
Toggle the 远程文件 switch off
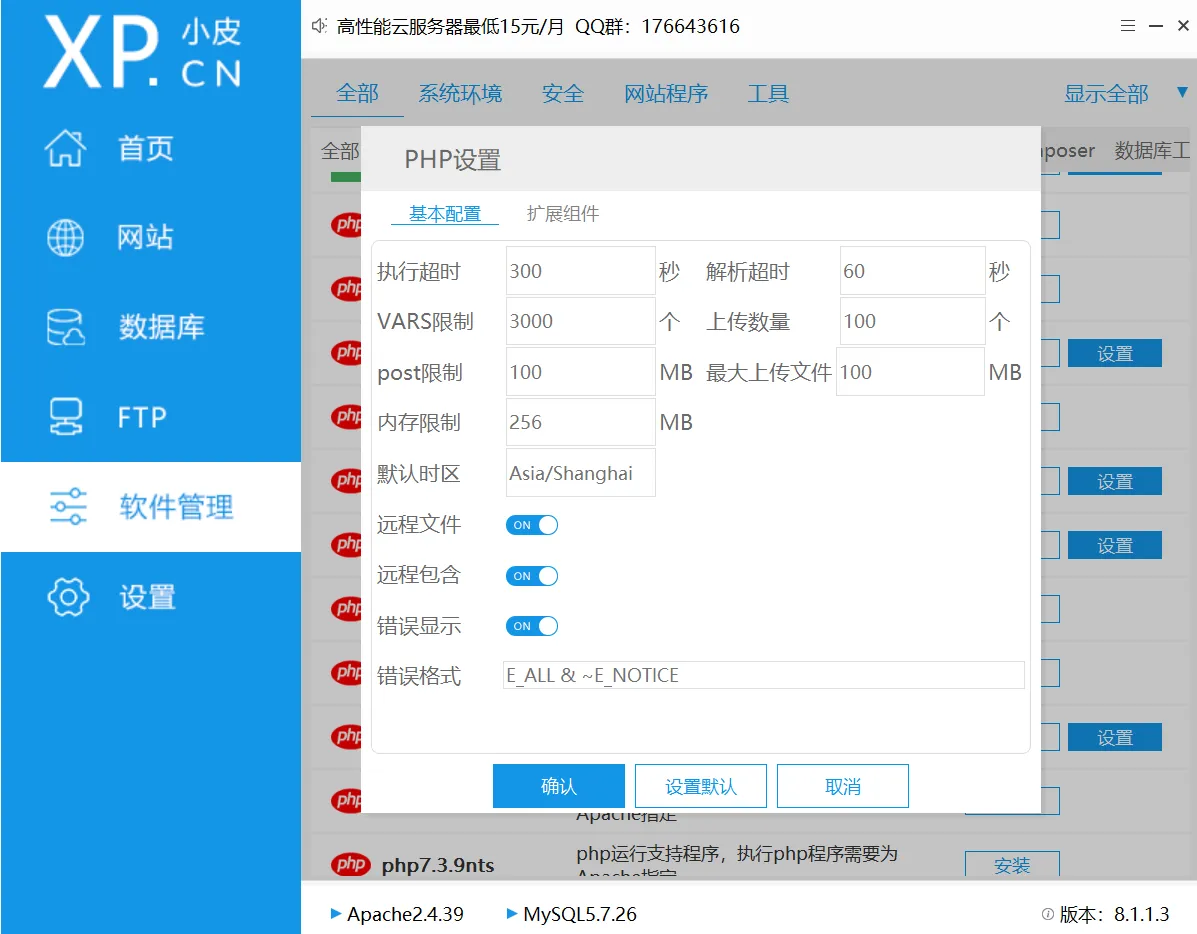point(531,525)
